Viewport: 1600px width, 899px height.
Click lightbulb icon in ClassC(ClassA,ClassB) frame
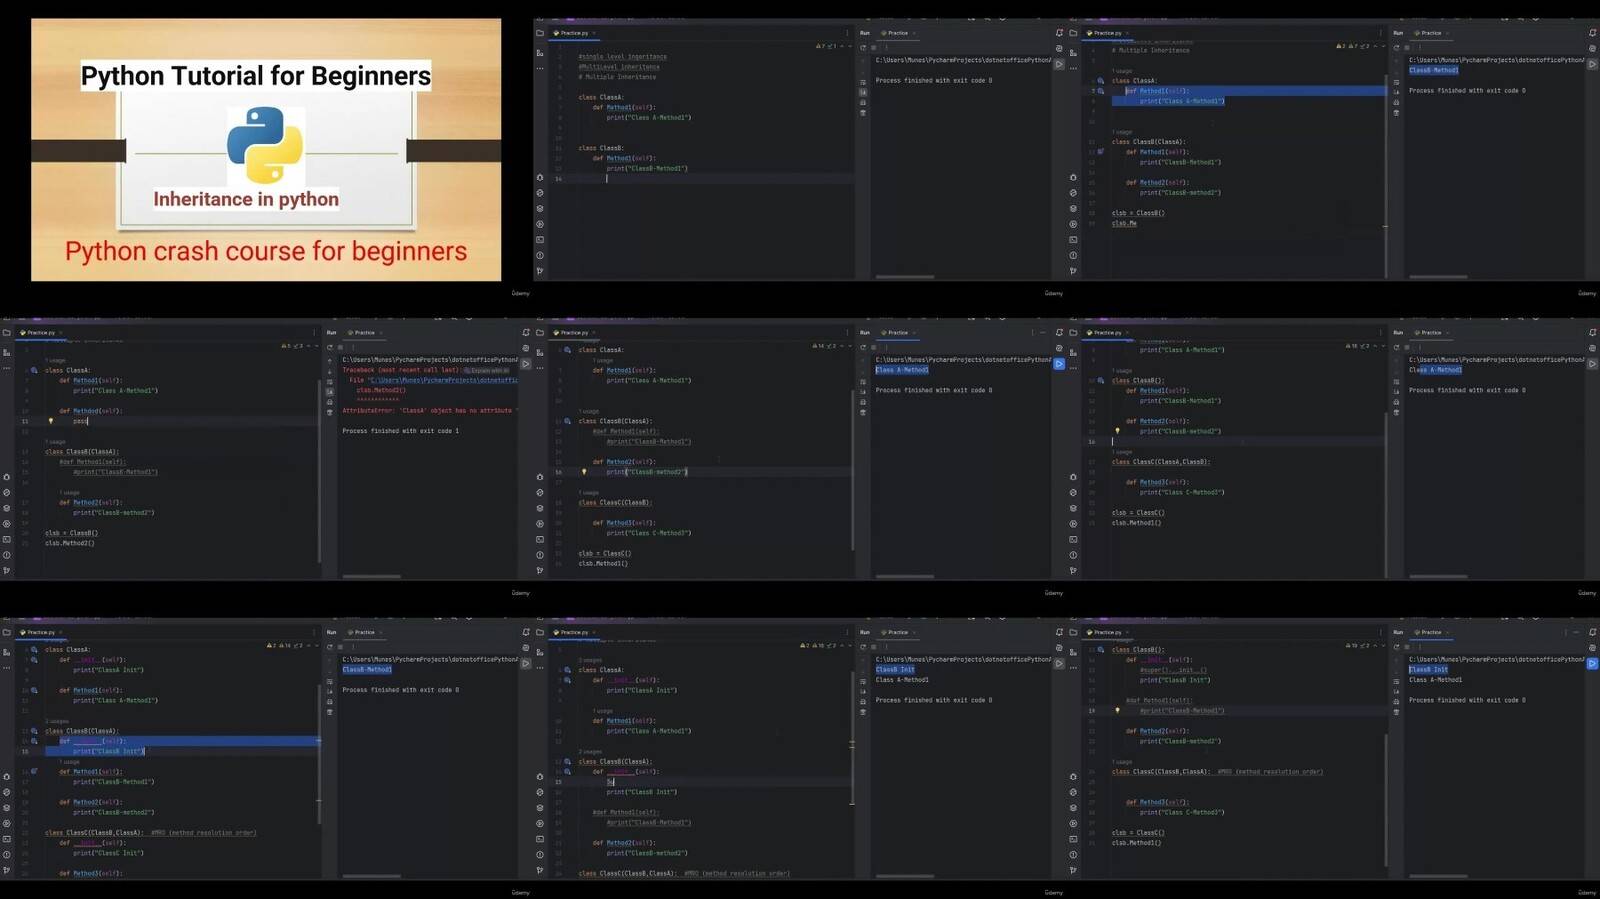1117,431
